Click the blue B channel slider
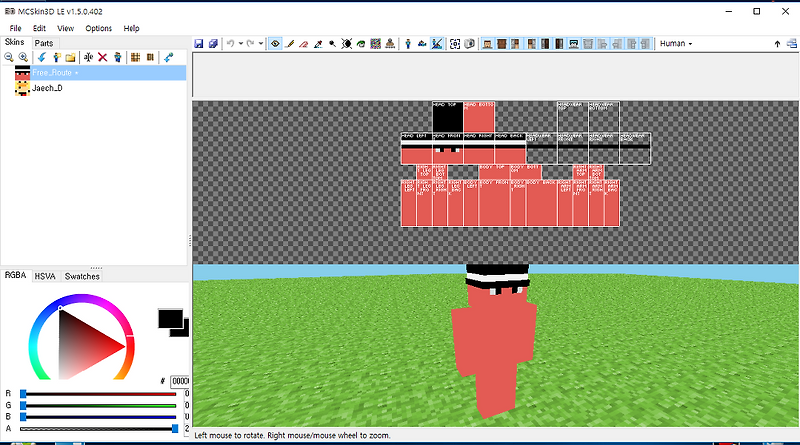The height and width of the screenshot is (445, 800). pos(98,417)
